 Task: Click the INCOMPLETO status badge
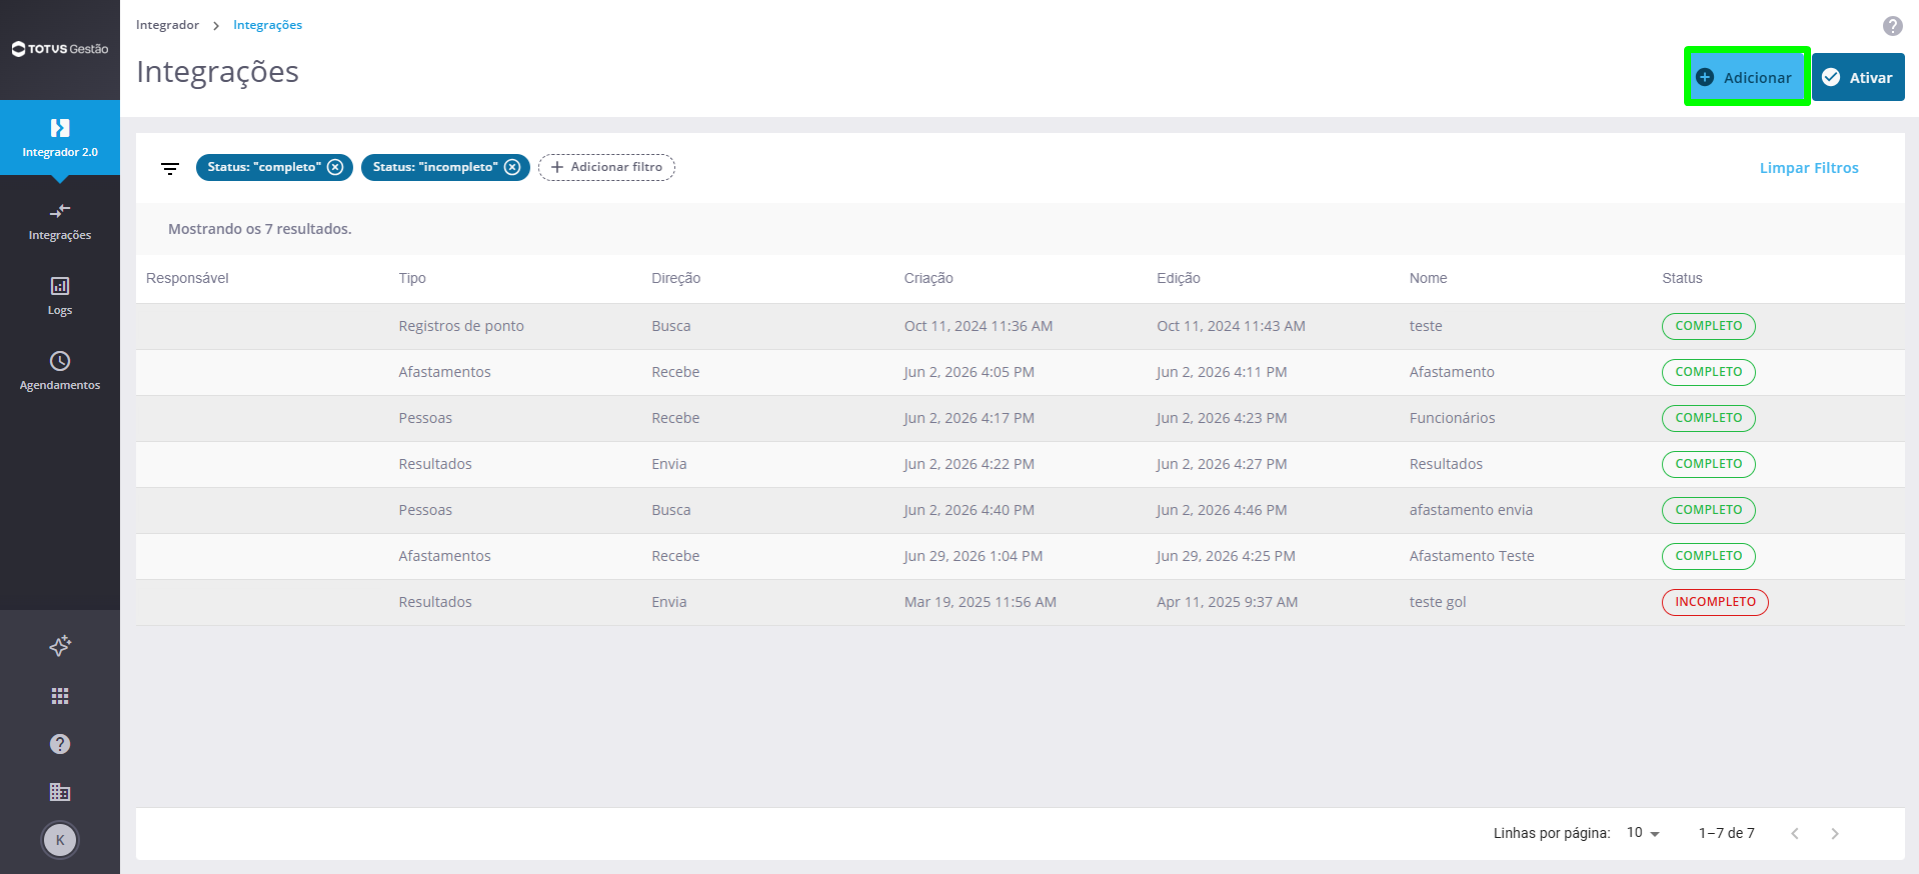pos(1715,602)
